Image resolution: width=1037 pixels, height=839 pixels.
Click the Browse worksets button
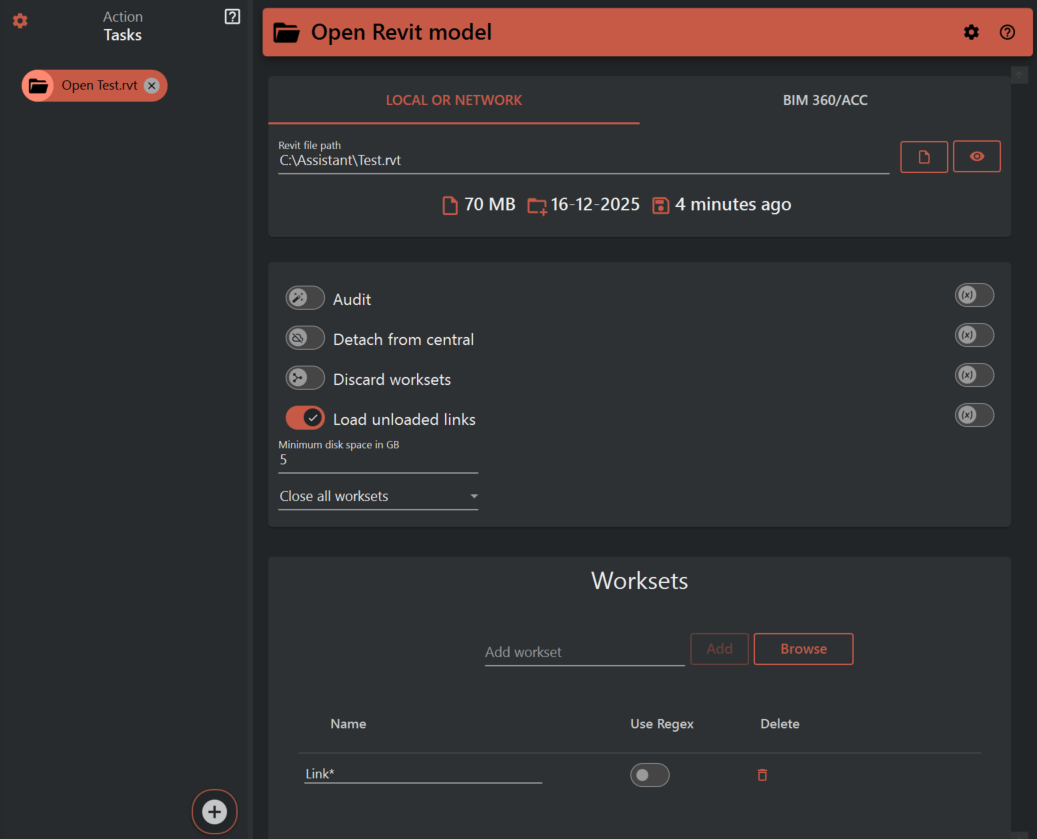click(803, 649)
